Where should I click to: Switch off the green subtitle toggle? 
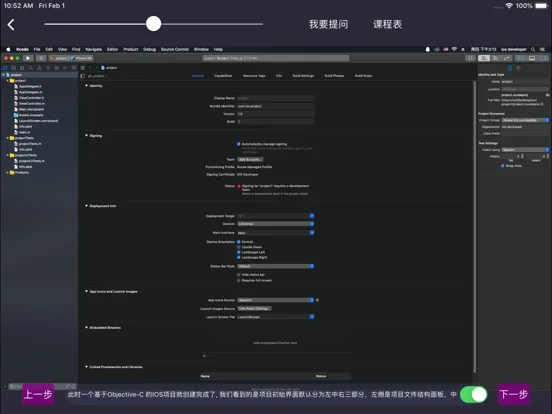click(x=473, y=394)
